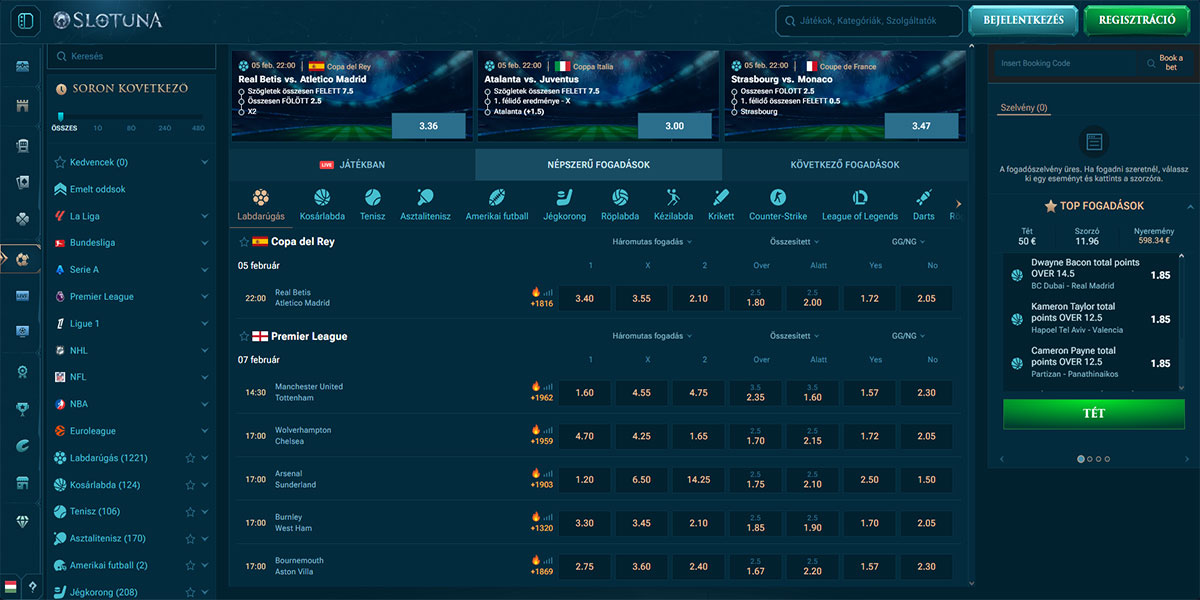
Task: Open the Játékban live tab
Action: [x=352, y=165]
